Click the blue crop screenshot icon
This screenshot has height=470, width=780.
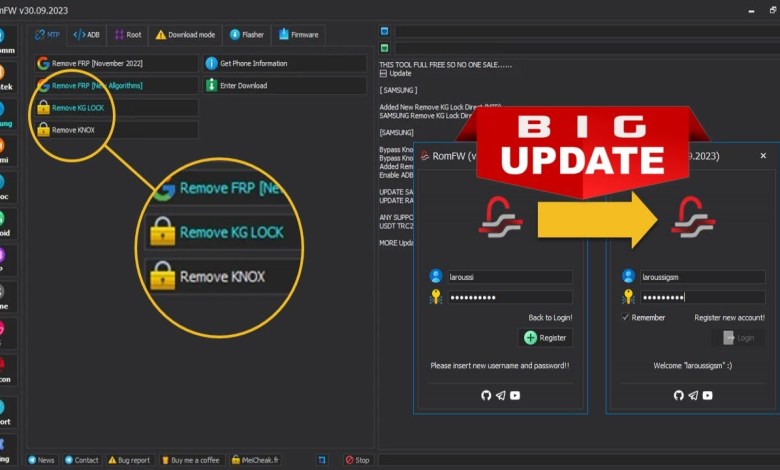pyautogui.click(x=322, y=460)
